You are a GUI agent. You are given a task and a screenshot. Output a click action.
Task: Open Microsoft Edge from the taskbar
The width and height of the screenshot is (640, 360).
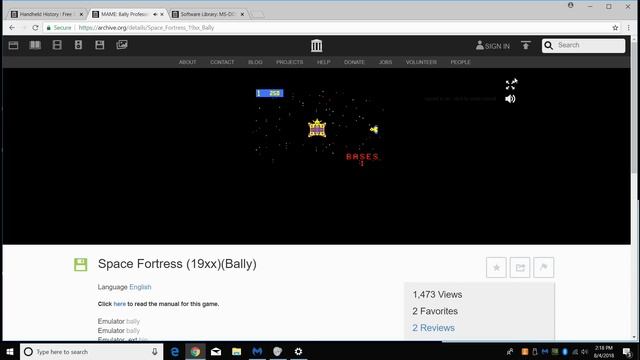tap(175, 351)
